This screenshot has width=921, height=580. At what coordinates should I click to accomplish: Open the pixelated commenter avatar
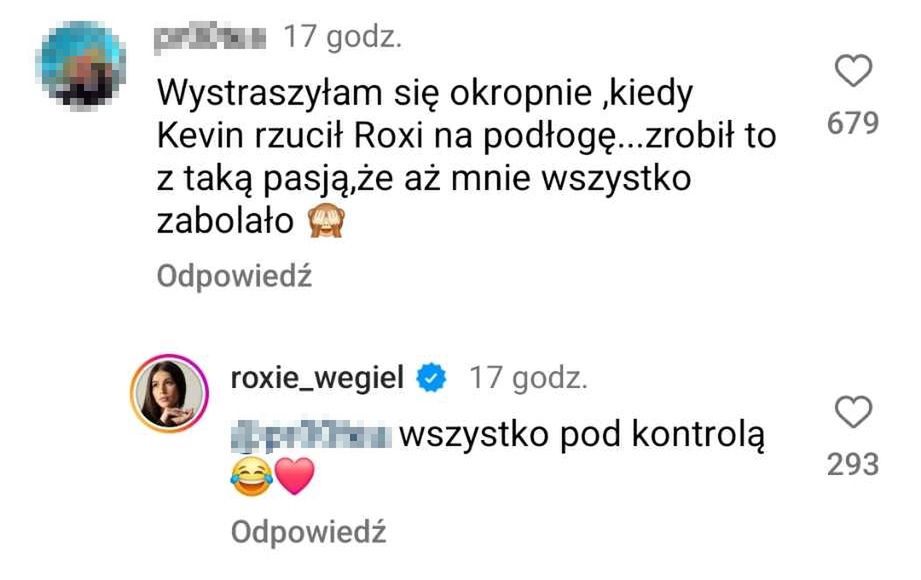[x=80, y=64]
